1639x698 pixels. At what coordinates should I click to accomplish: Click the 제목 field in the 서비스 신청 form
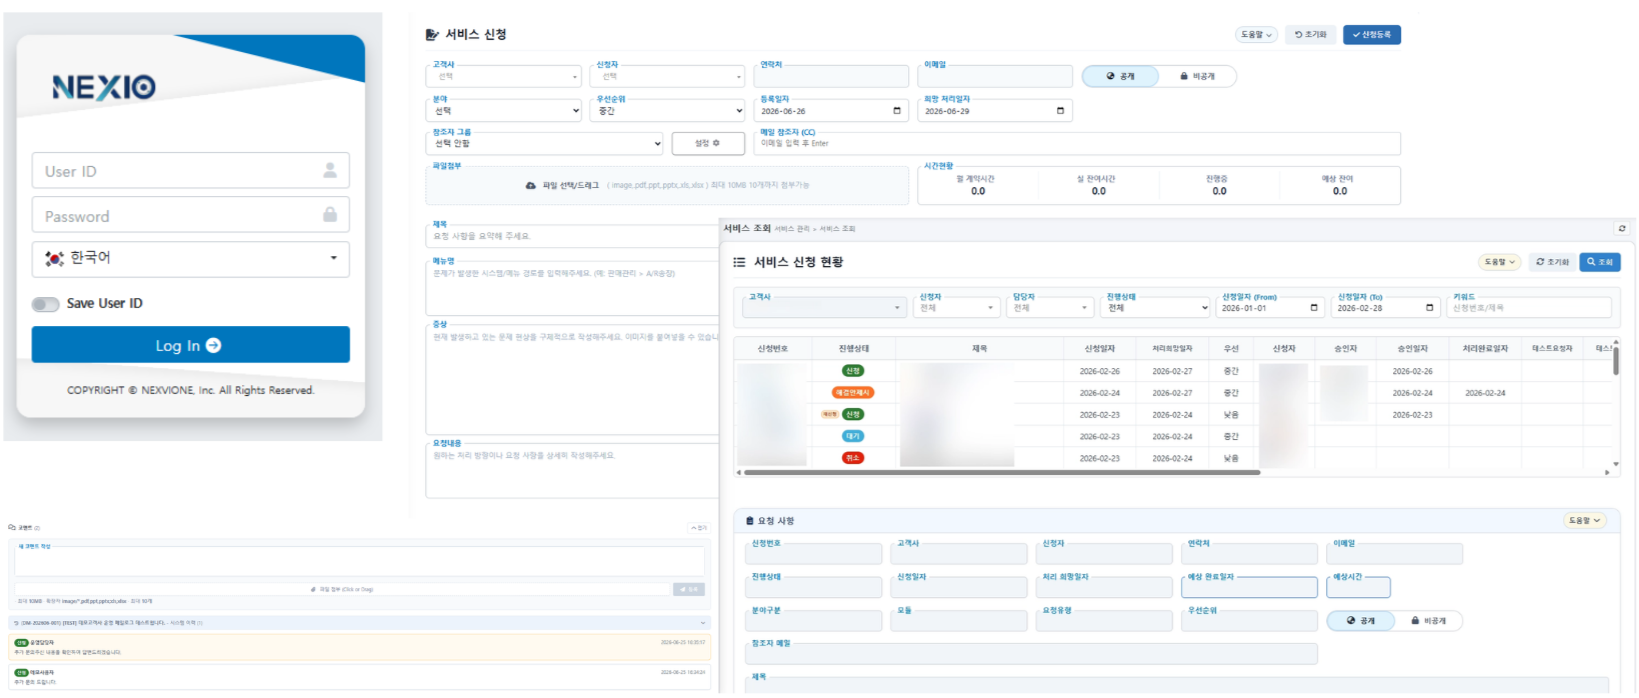click(x=572, y=237)
